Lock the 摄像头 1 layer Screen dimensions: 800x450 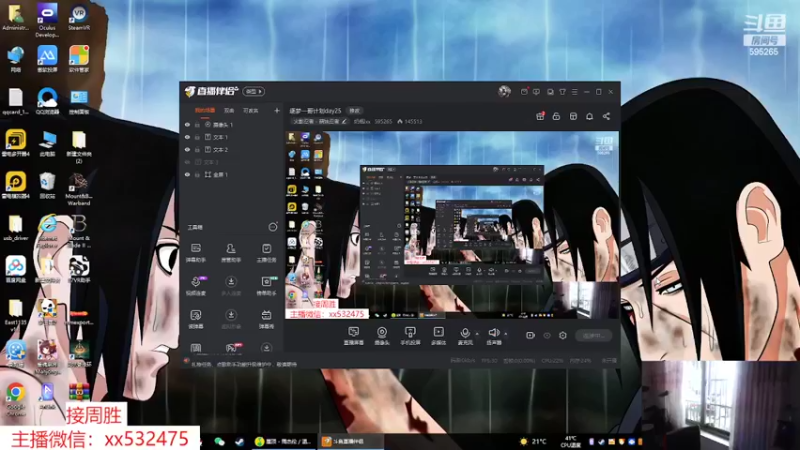pos(197,124)
